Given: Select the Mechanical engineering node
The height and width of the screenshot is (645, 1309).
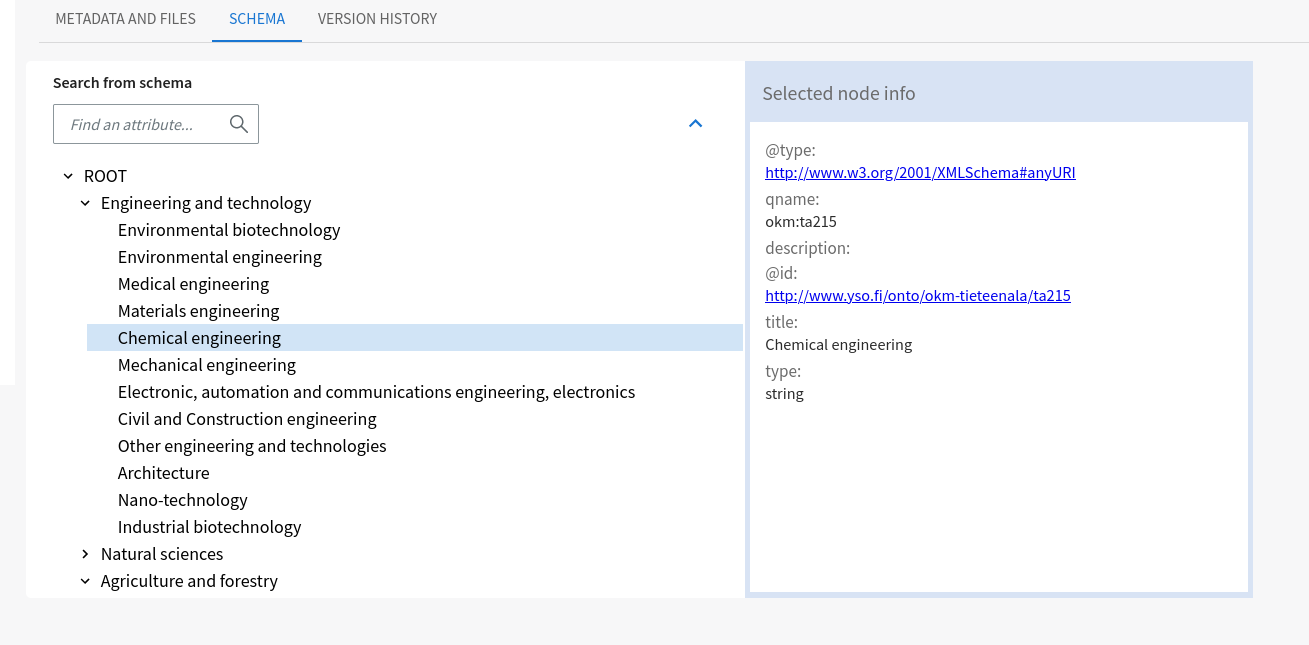Looking at the screenshot, I should pyautogui.click(x=207, y=365).
